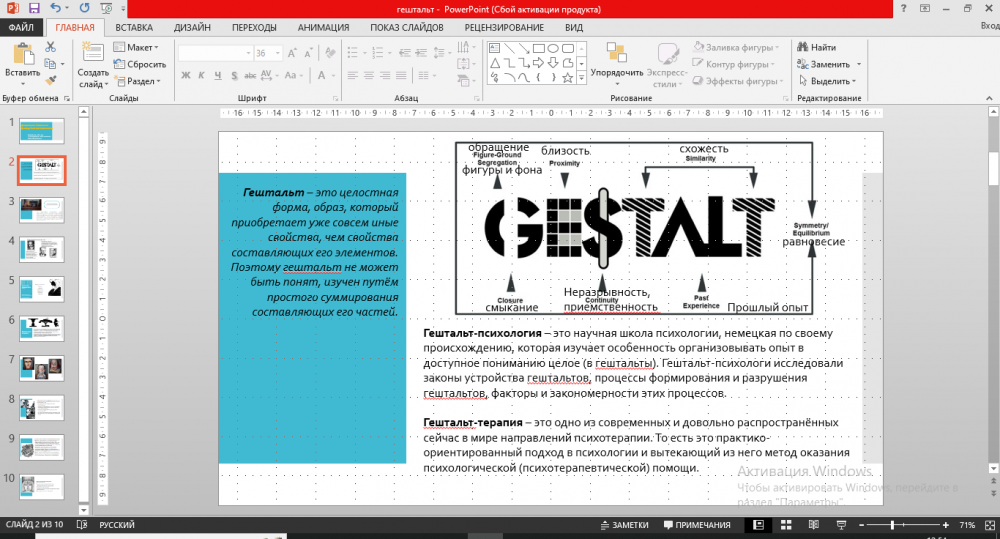Image resolution: width=1000 pixels, height=539 pixels.
Task: Click the Save icon in quick access toolbar
Action: coord(33,8)
